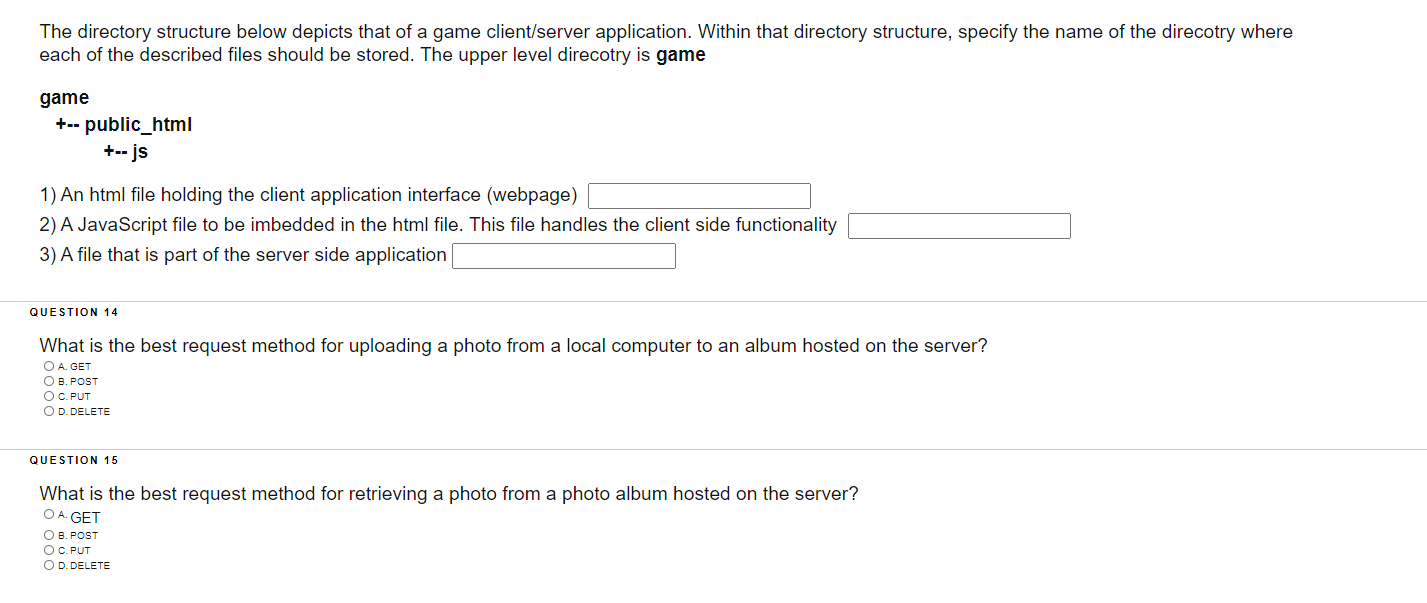This screenshot has width=1427, height=603.
Task: Click the uploading photo question text
Action: [x=513, y=345]
